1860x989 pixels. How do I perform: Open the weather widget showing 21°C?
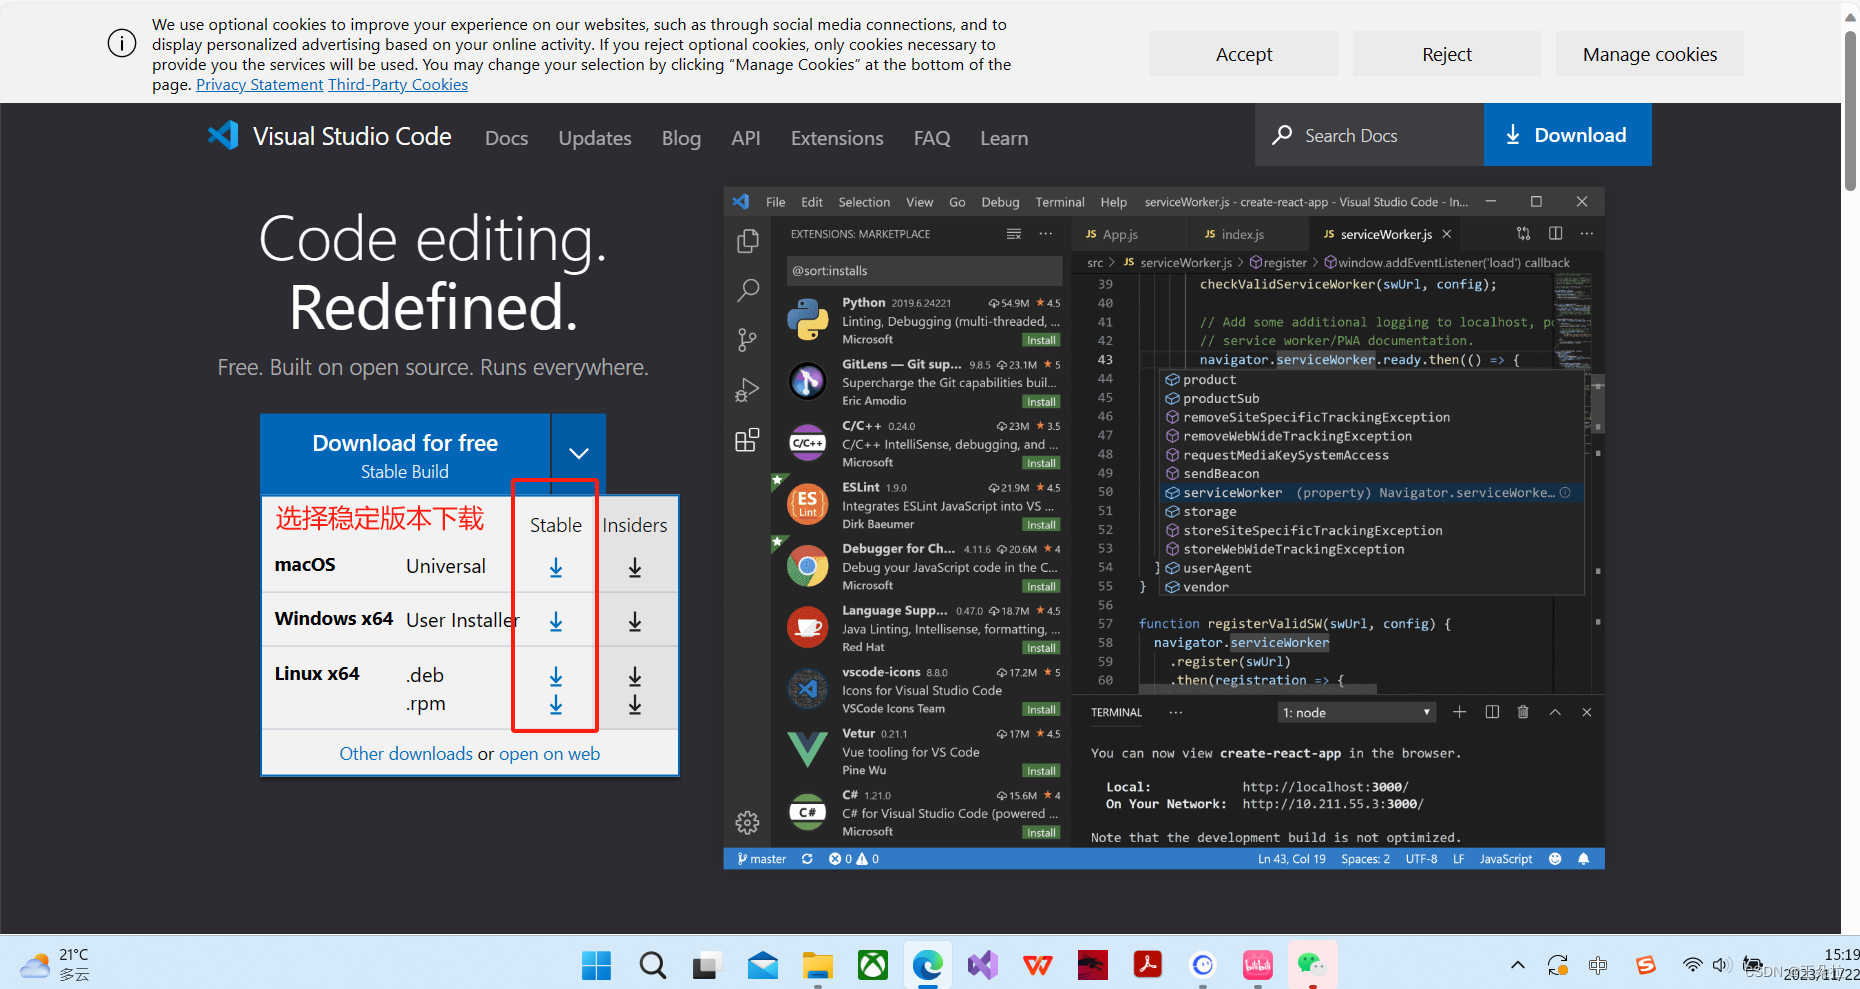[x=56, y=965]
